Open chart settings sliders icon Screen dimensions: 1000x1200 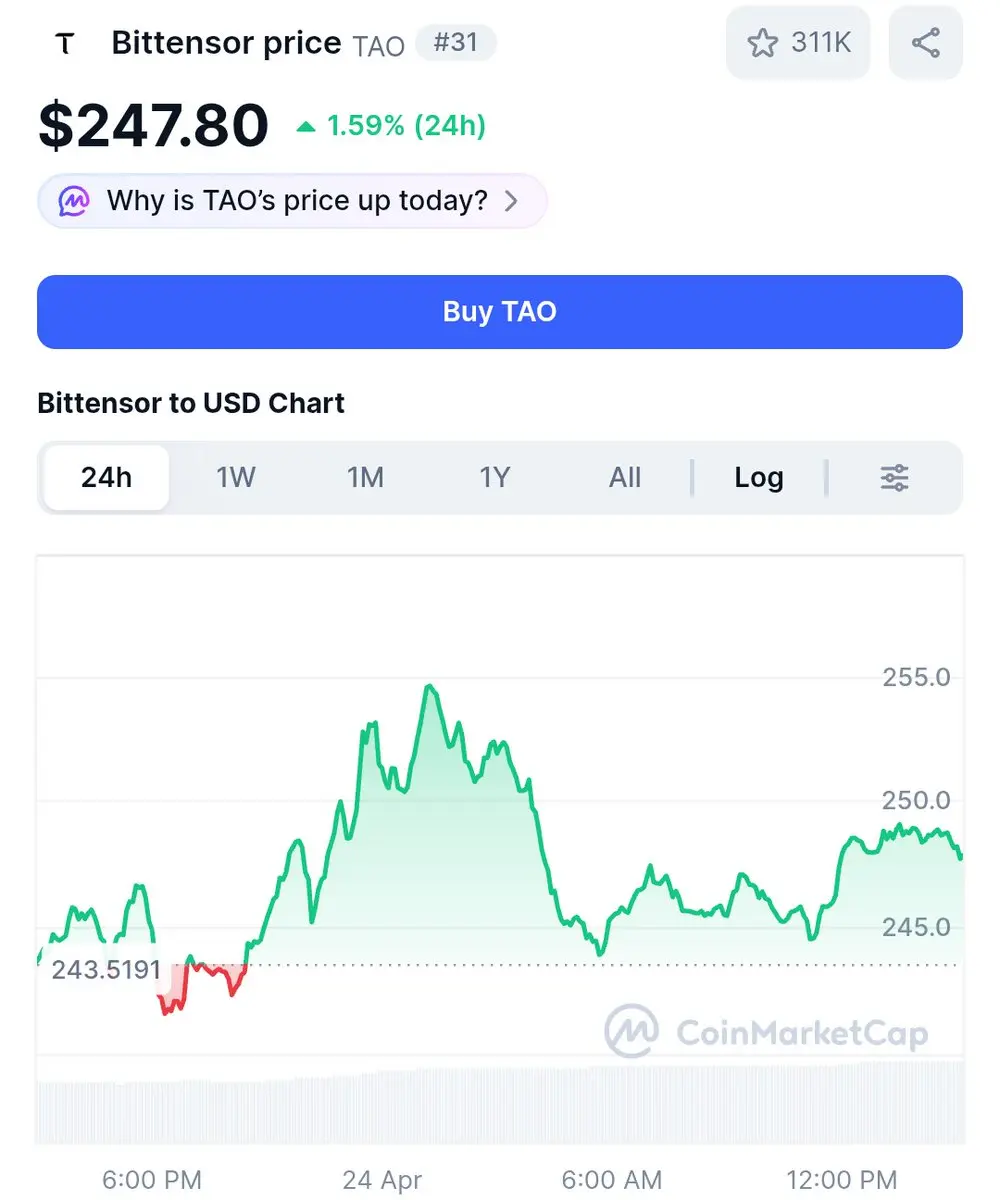[x=894, y=478]
